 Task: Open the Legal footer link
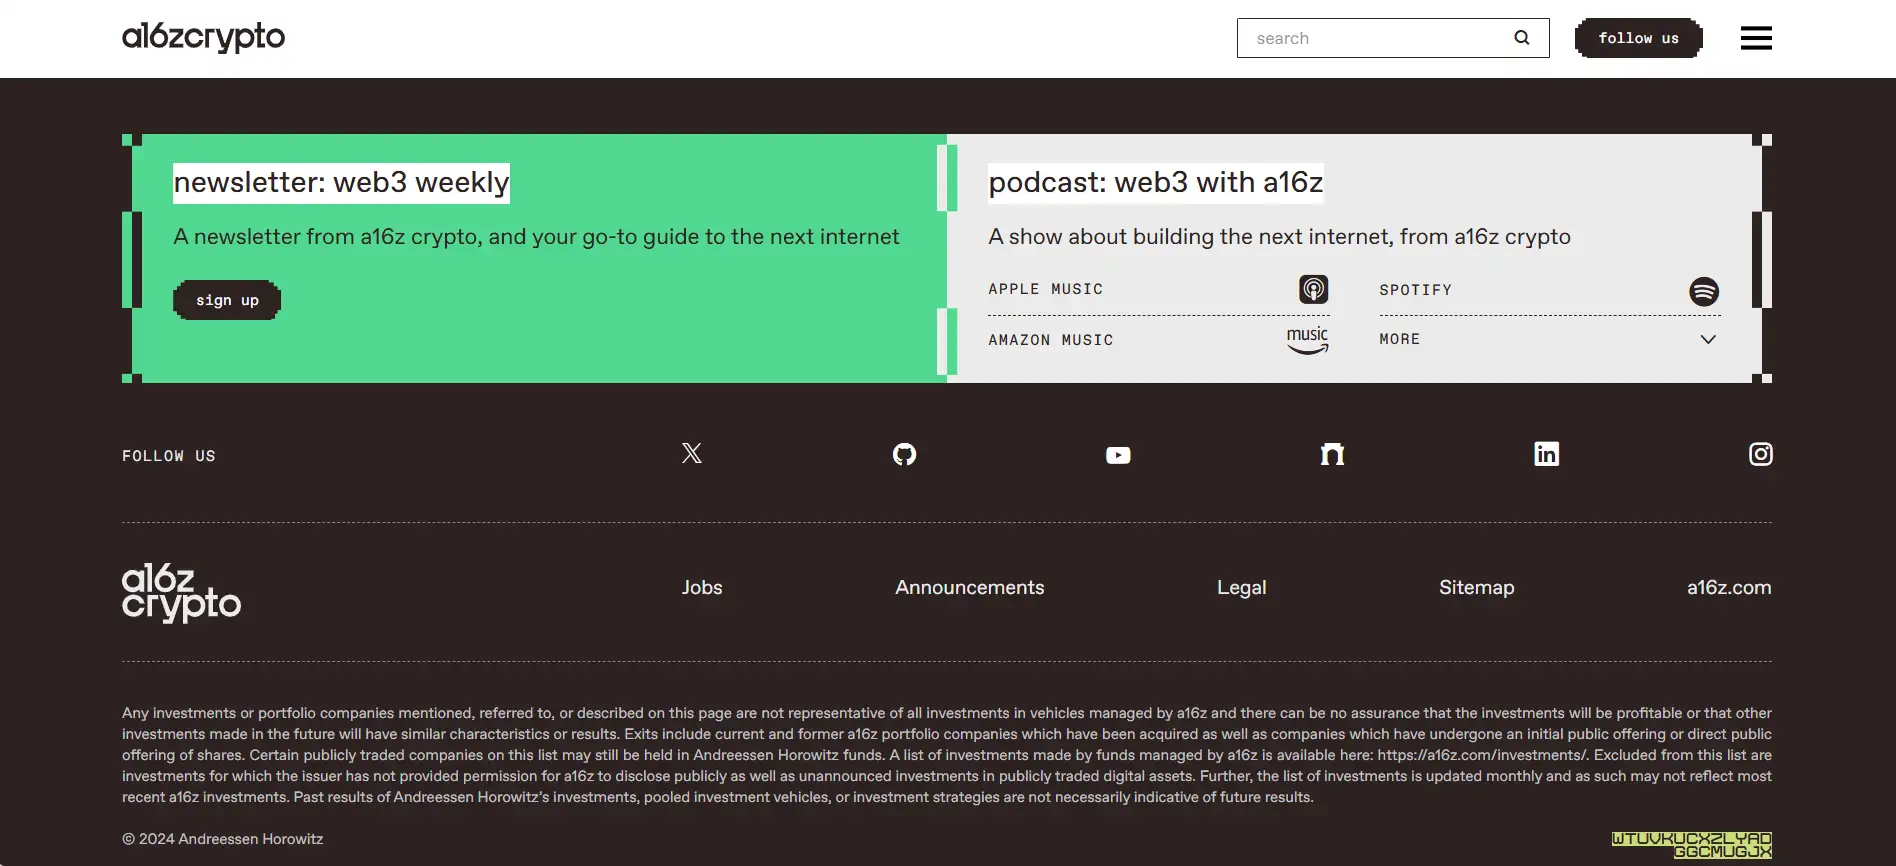(1241, 588)
